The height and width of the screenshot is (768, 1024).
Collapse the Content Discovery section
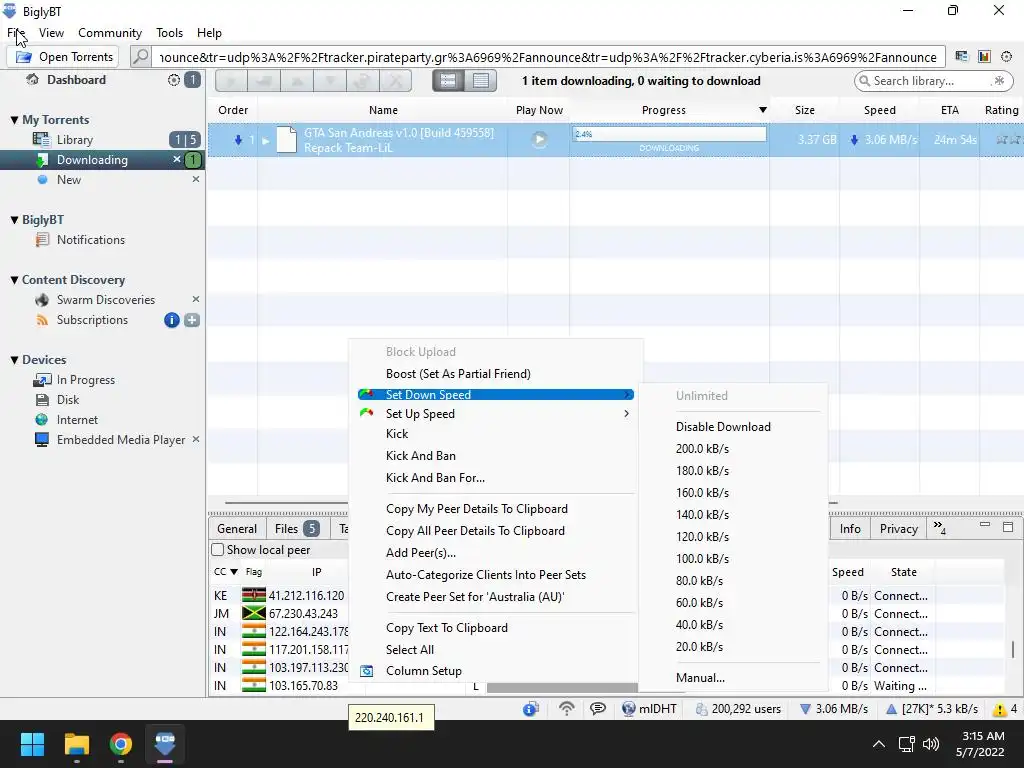click(x=14, y=280)
